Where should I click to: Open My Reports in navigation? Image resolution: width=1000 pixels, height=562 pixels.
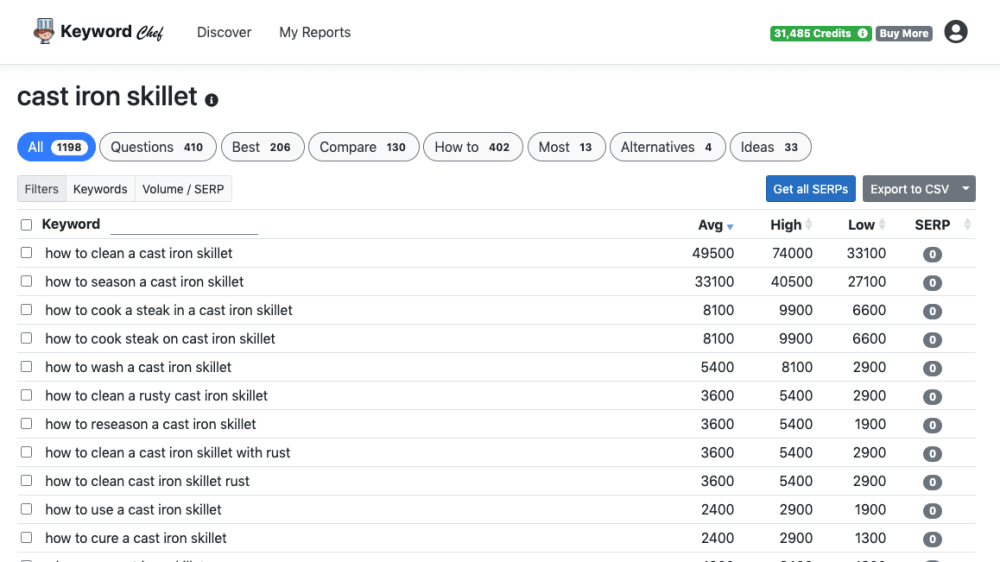(315, 32)
